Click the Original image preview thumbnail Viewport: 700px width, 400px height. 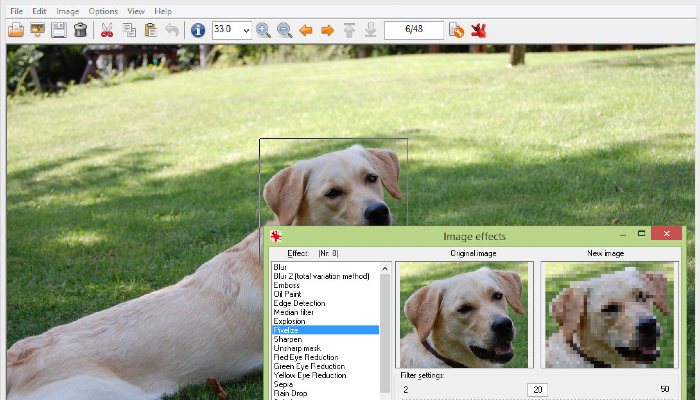(464, 315)
